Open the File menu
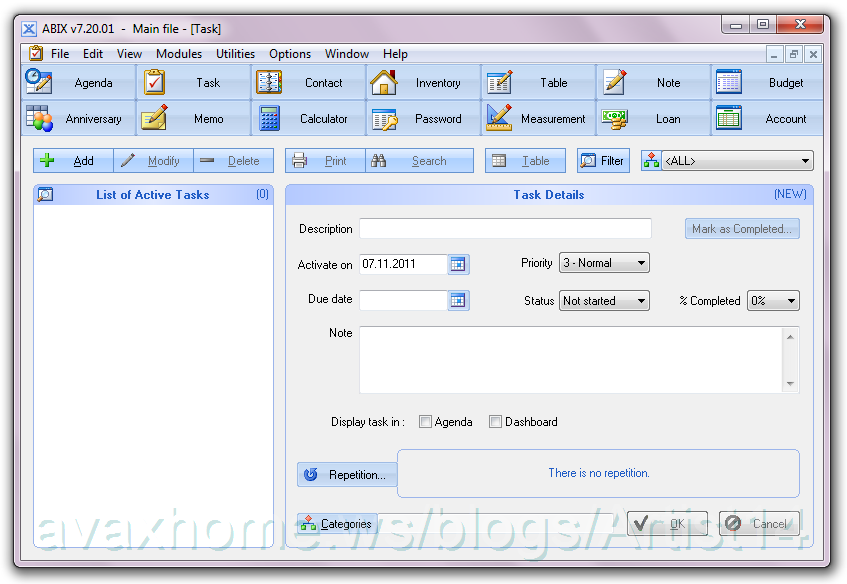Screen dimensions: 847x584 60,54
